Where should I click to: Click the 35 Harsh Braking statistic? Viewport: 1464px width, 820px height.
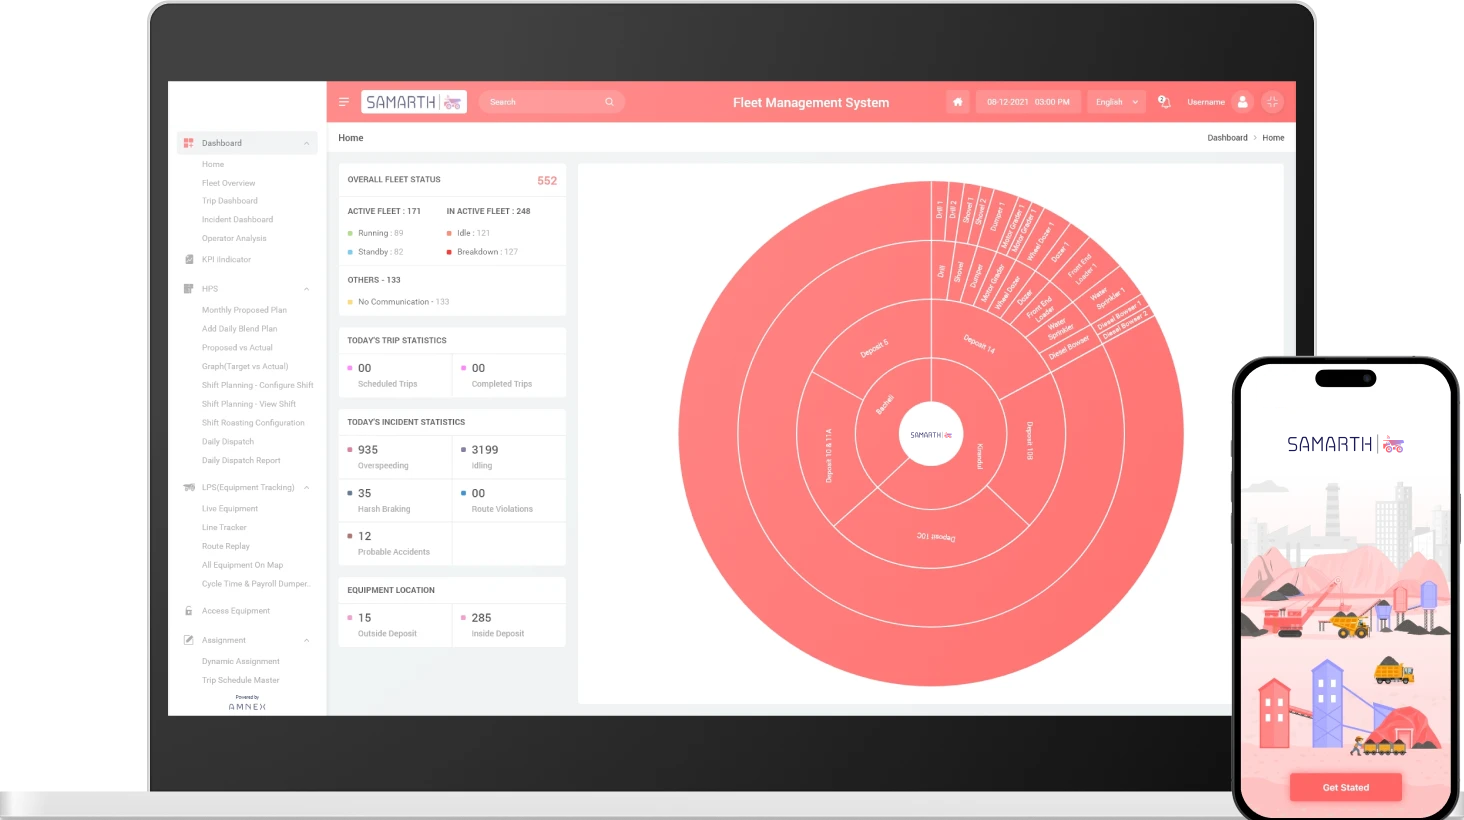click(x=379, y=500)
